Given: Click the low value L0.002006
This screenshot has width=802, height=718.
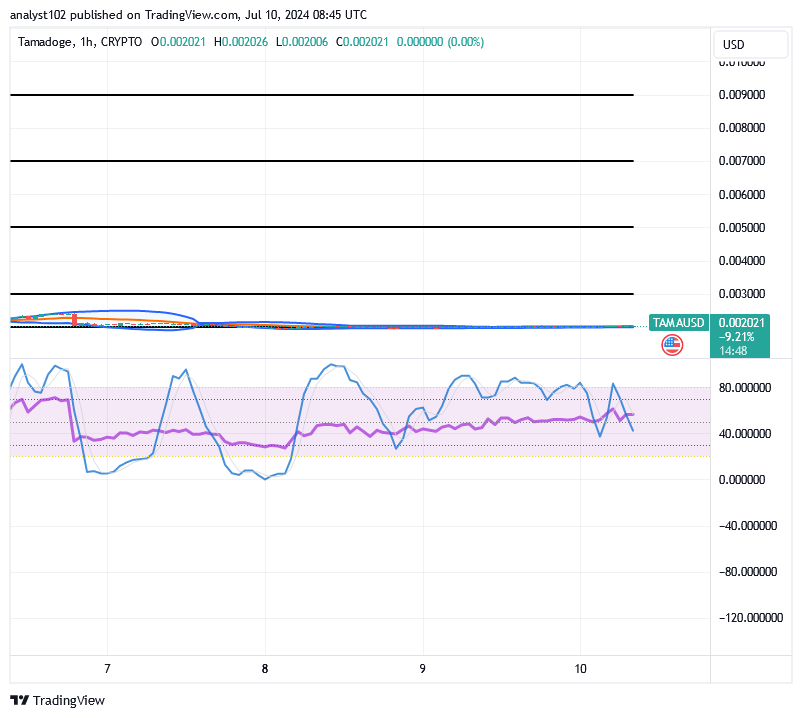Looking at the screenshot, I should (x=302, y=42).
